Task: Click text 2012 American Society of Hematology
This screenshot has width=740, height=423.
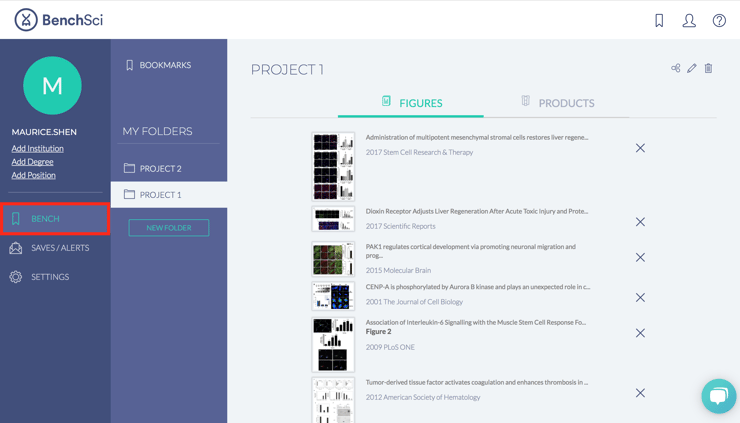Action: pos(422,398)
